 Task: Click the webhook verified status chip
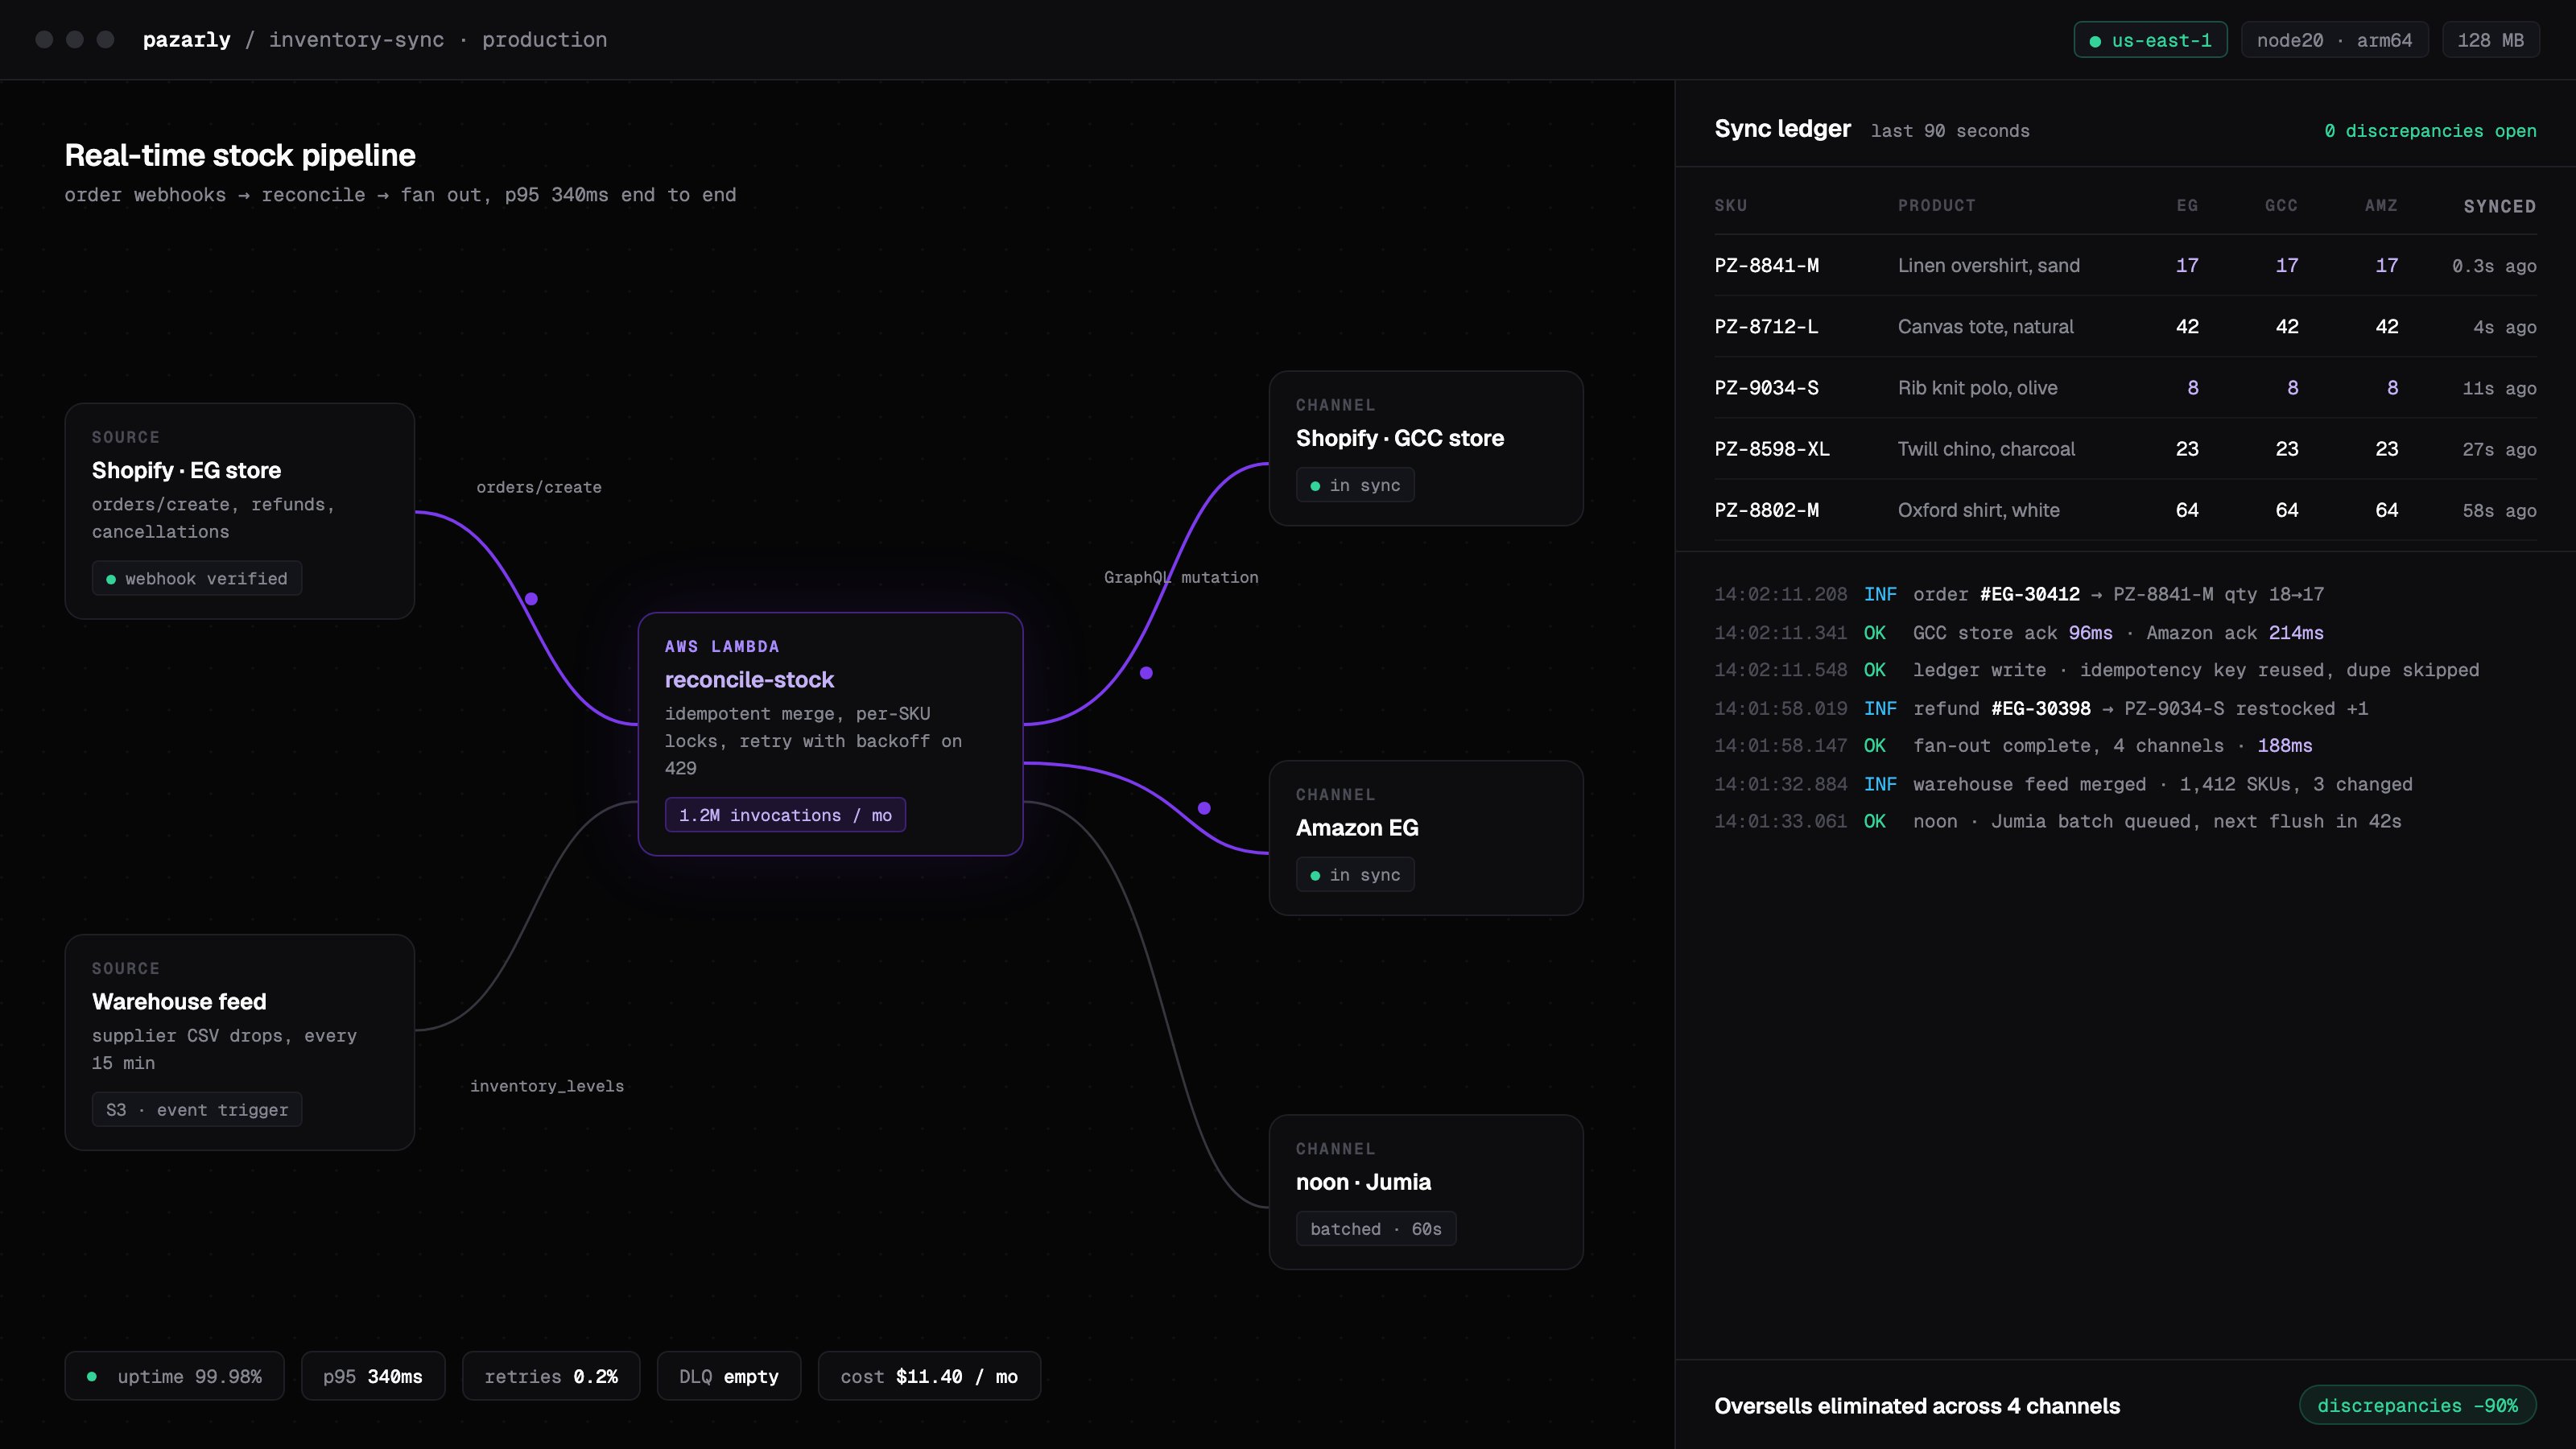pyautogui.click(x=197, y=578)
